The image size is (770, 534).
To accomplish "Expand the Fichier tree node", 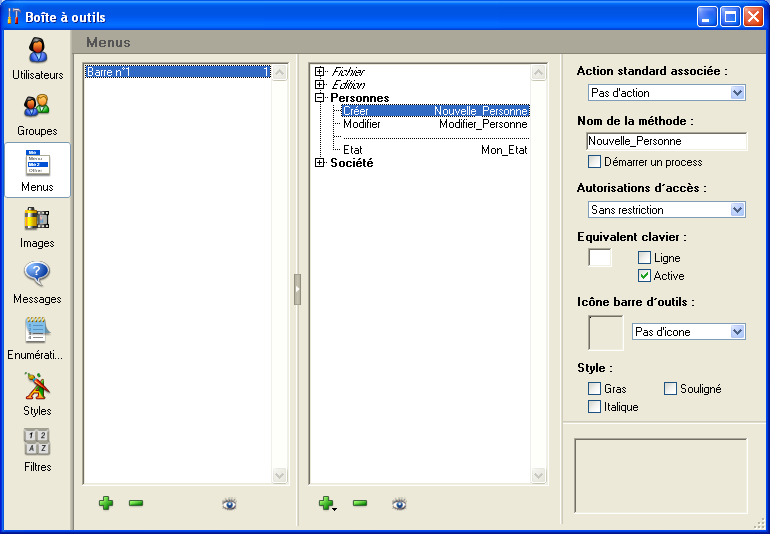I will (320, 72).
